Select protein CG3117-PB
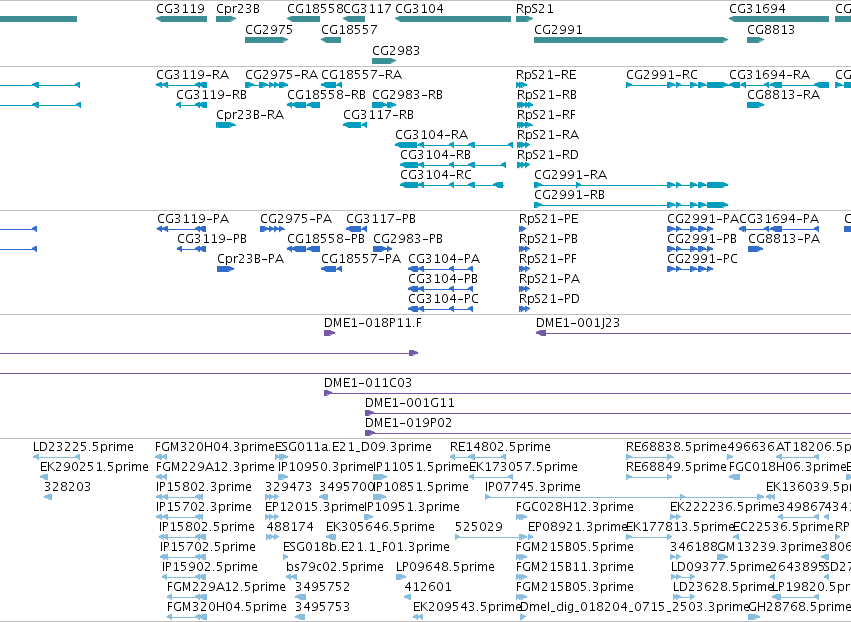851x622 pixels. pyautogui.click(x=357, y=229)
